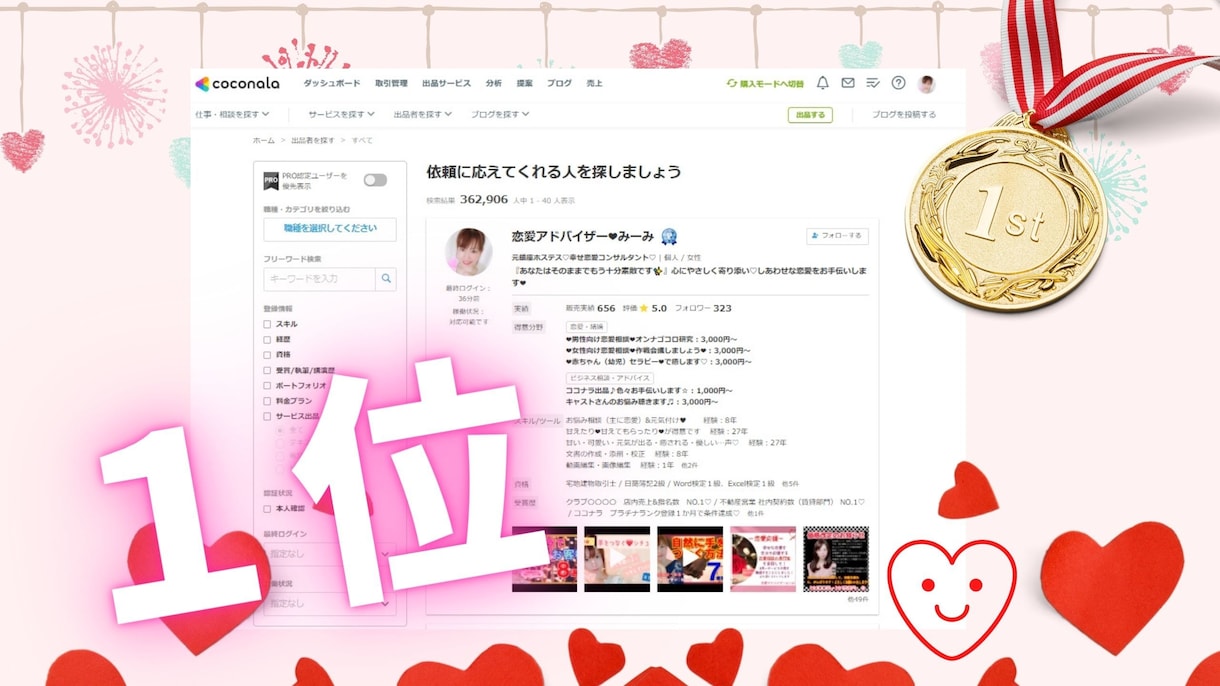Open the 最終ログイン 指定なし dropdown

330,554
